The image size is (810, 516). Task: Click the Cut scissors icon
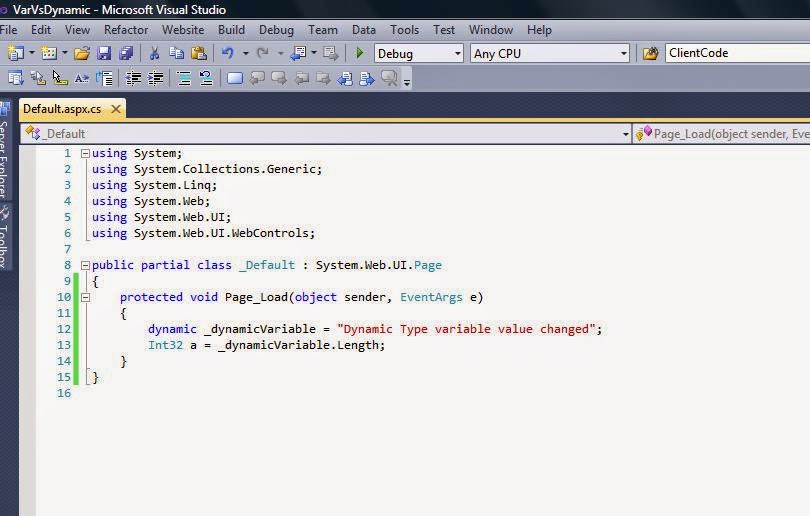154,53
